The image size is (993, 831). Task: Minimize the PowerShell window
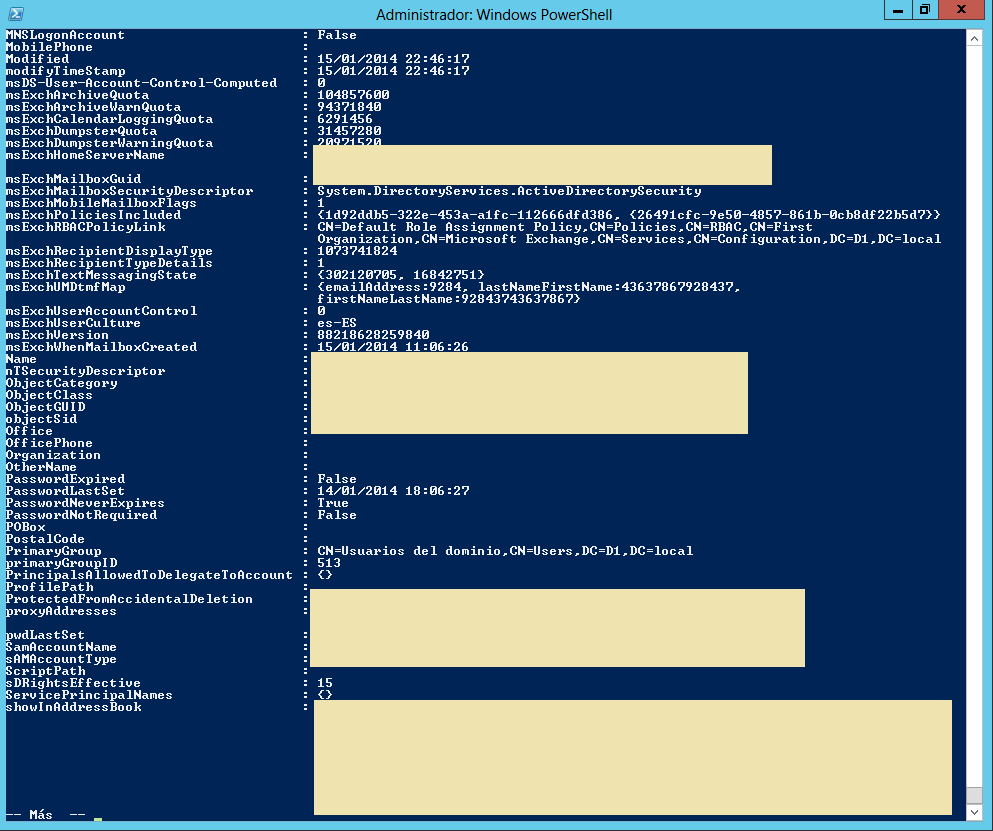click(x=897, y=11)
